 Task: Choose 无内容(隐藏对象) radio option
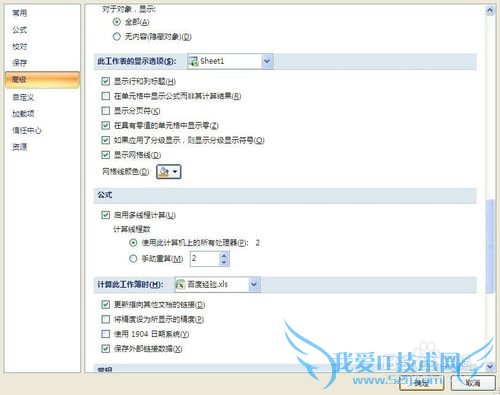[x=117, y=36]
